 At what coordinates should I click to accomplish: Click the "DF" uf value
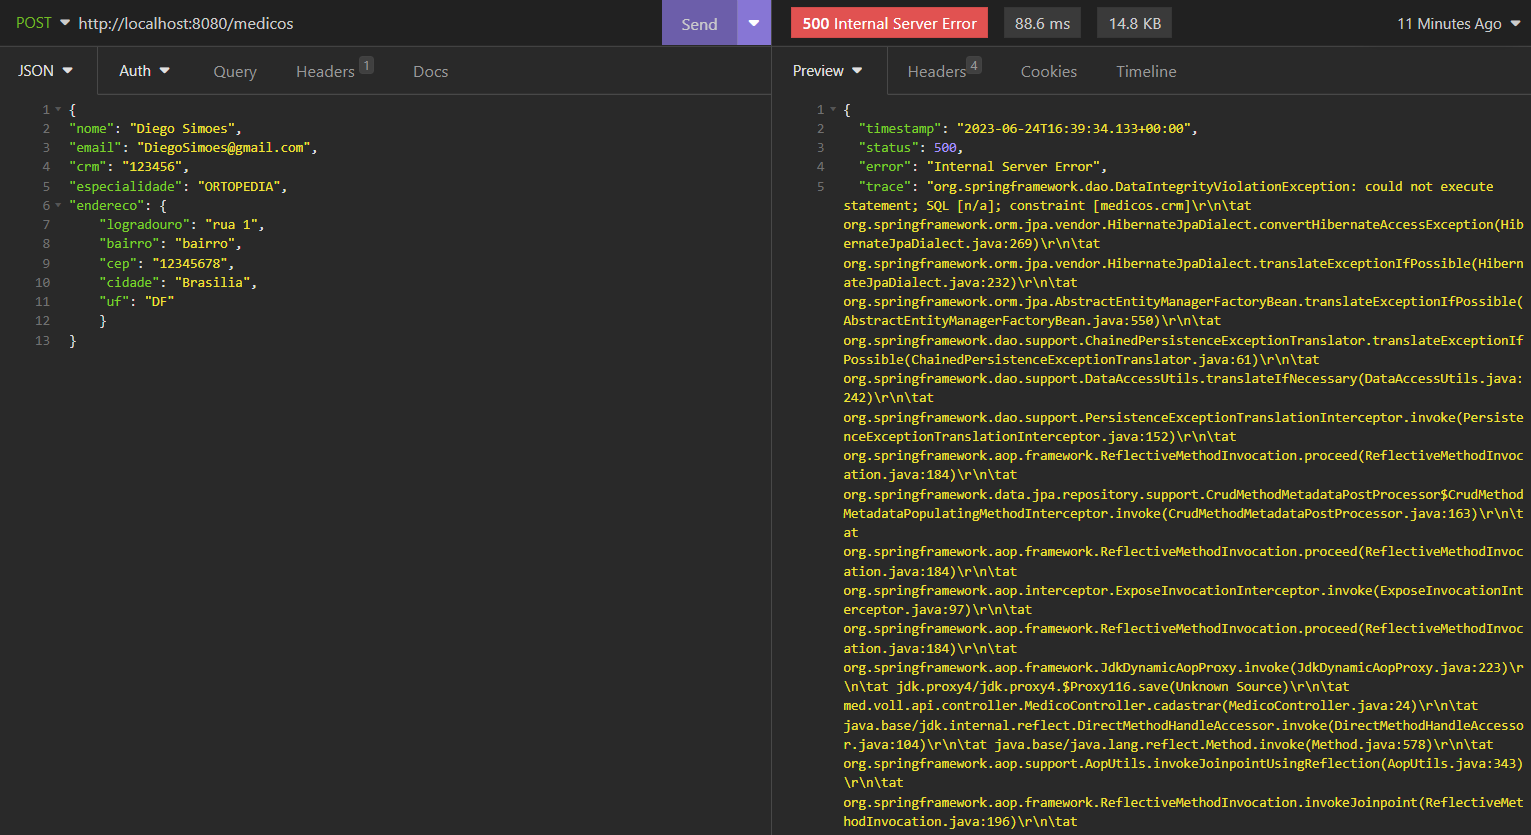(x=159, y=301)
